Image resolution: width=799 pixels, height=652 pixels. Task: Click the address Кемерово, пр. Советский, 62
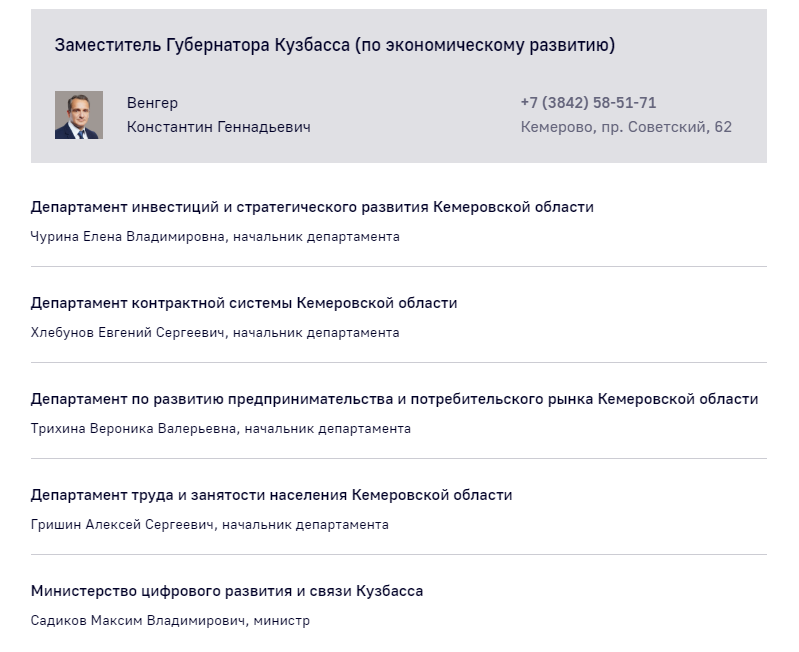tap(626, 127)
